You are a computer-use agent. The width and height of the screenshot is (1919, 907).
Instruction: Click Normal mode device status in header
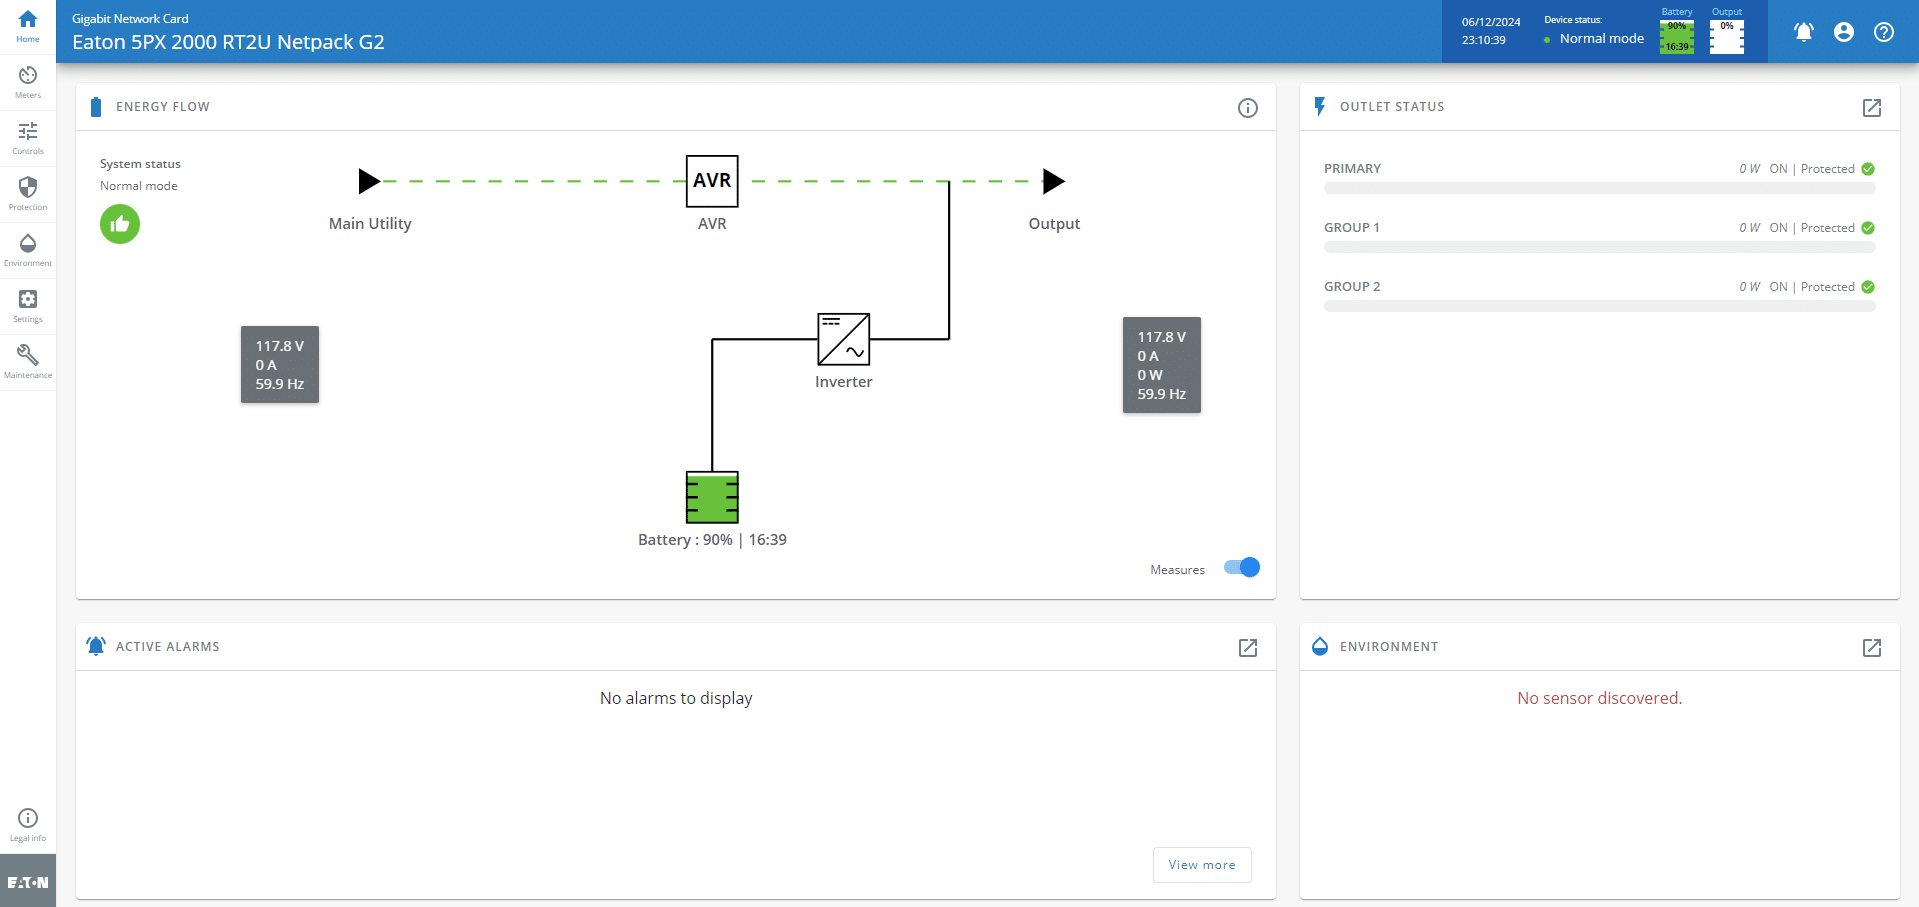coord(1601,39)
